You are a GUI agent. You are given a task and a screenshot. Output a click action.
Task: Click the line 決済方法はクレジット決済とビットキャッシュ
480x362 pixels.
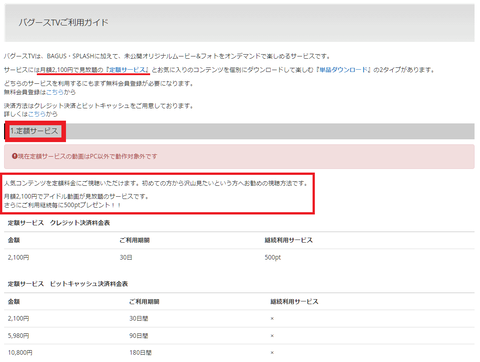point(99,106)
